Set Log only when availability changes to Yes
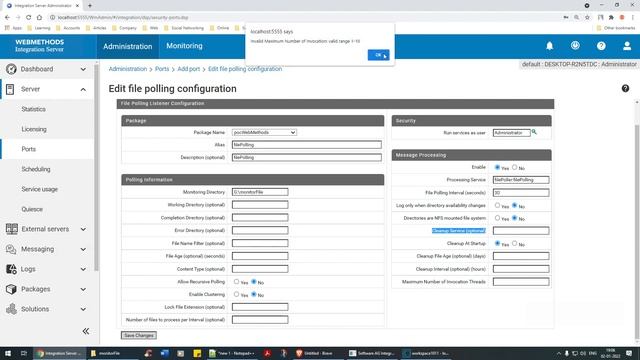 (497, 205)
